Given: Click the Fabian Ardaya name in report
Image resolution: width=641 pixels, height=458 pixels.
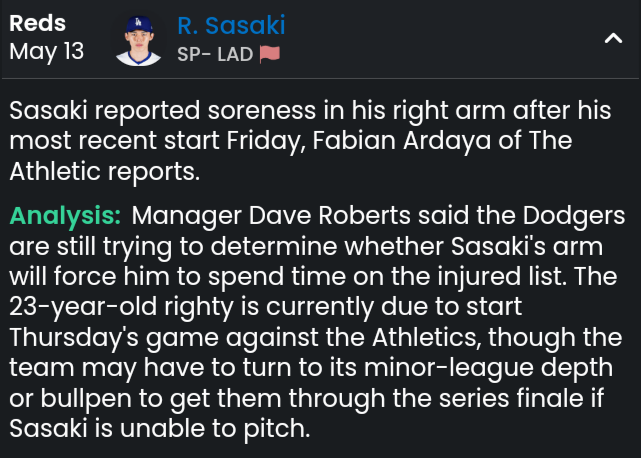Looking at the screenshot, I should [x=352, y=141].
